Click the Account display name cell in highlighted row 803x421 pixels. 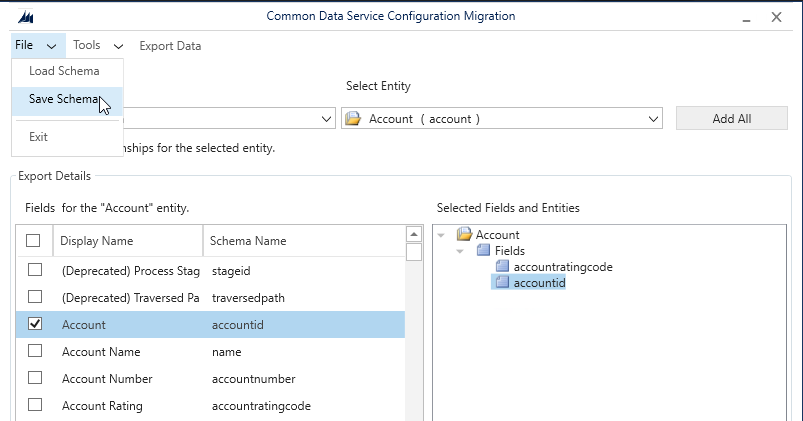click(x=83, y=325)
